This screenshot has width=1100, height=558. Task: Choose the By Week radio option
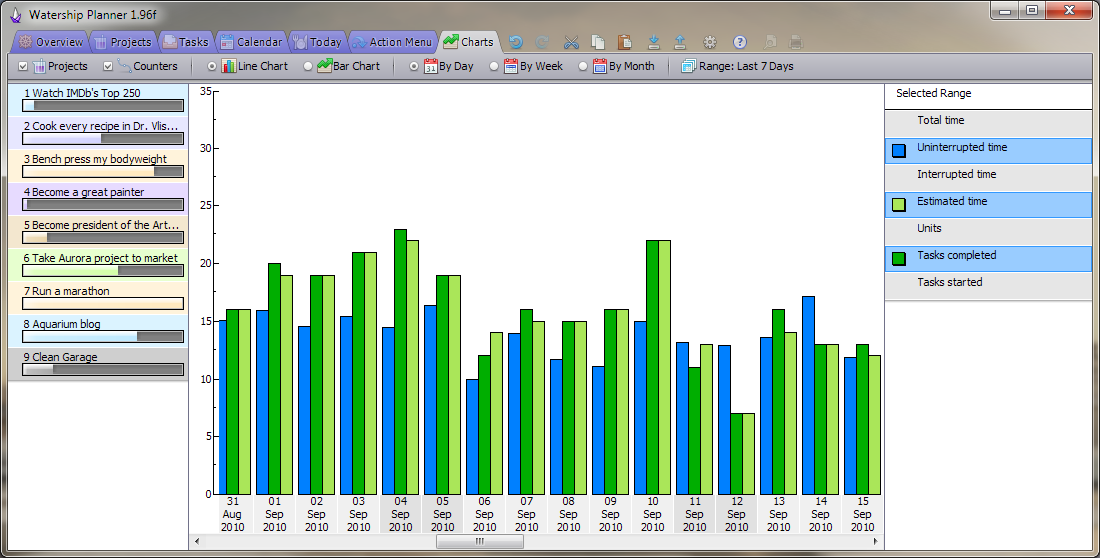click(x=494, y=66)
